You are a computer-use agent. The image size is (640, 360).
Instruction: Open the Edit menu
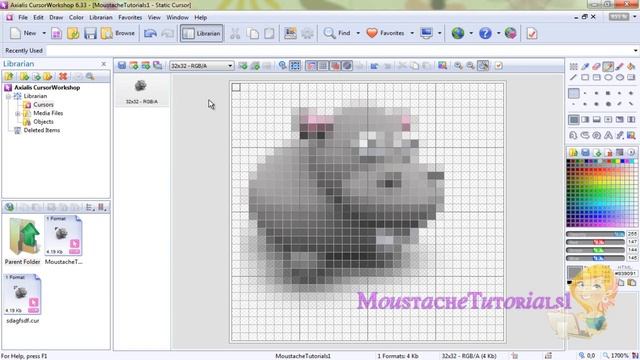(x=38, y=18)
